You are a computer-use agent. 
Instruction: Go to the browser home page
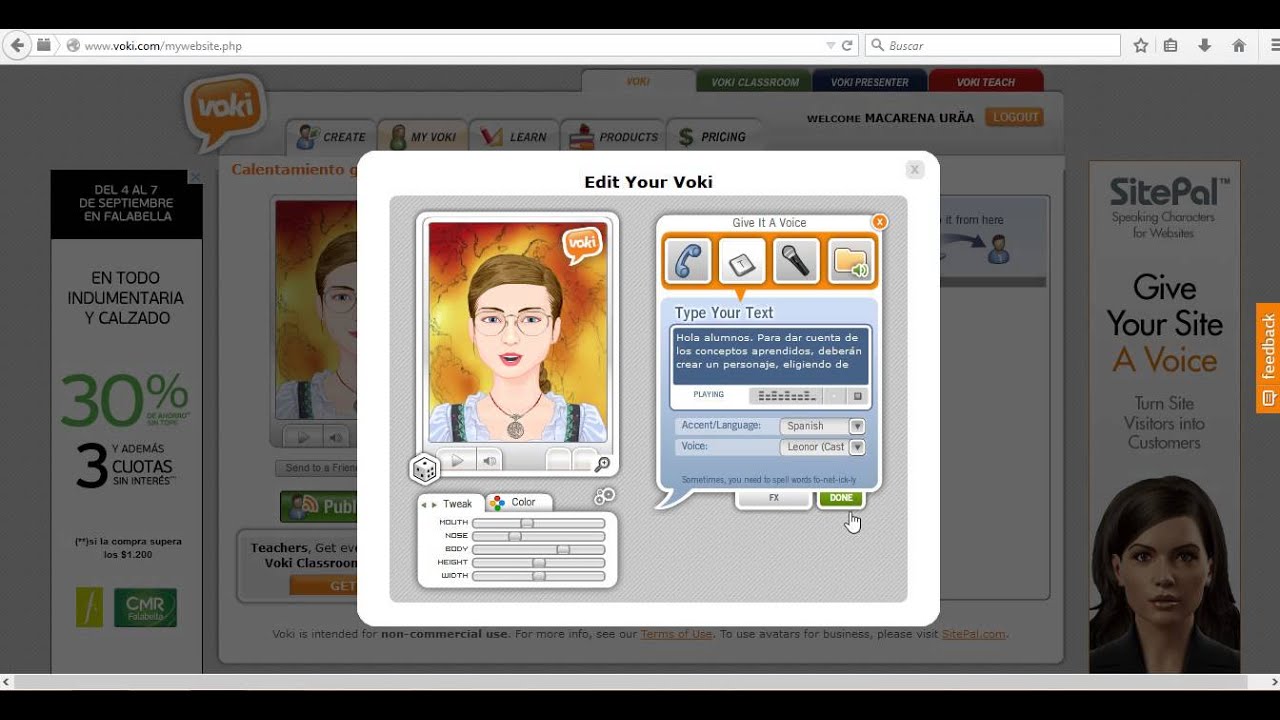(1239, 45)
